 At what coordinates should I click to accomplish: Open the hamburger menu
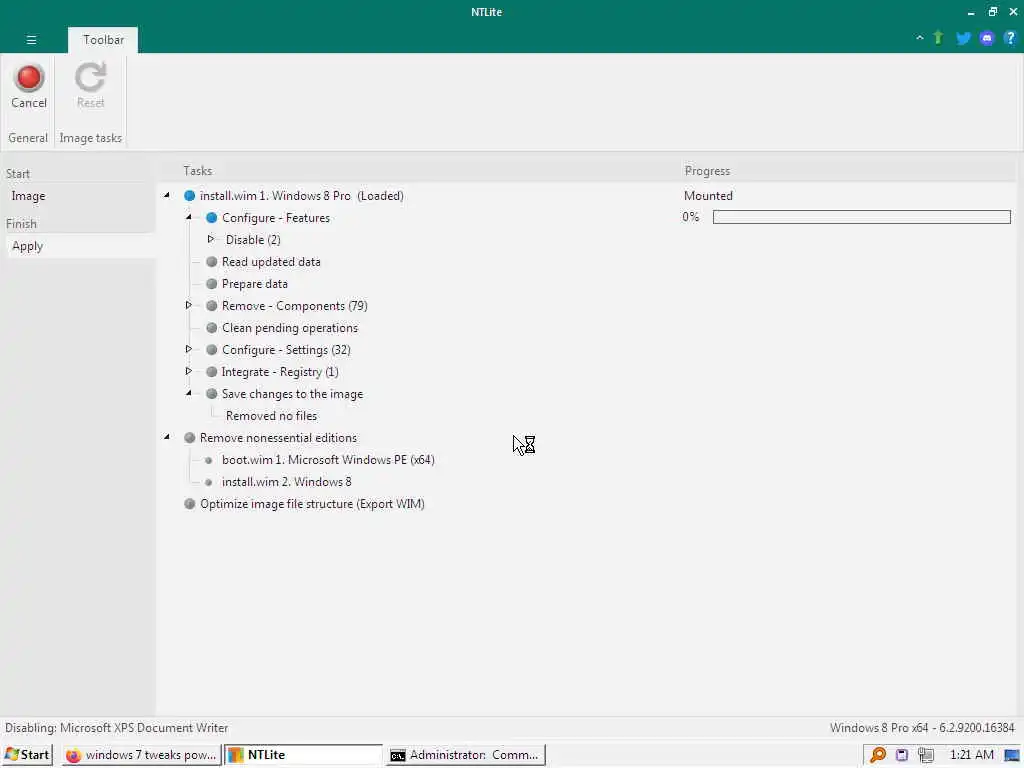tap(31, 40)
